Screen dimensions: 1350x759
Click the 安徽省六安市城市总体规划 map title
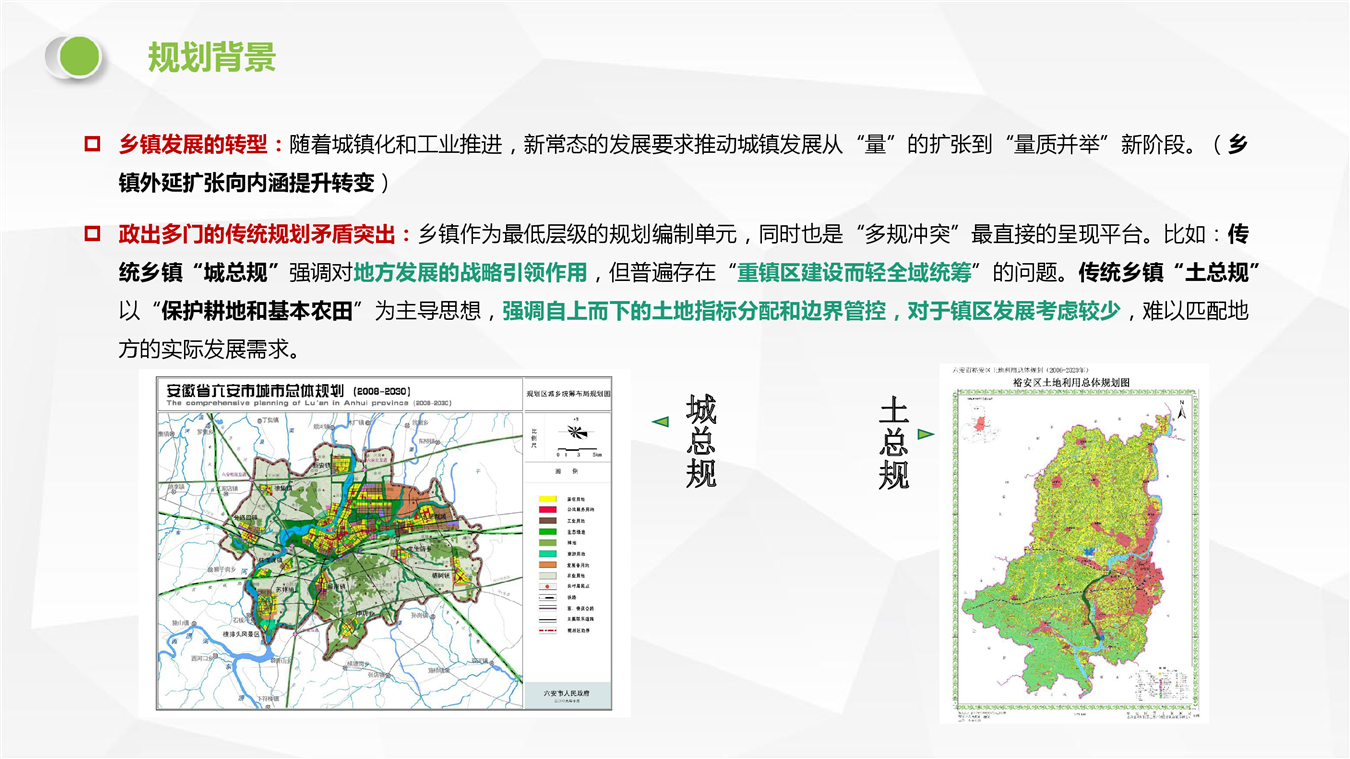point(290,390)
